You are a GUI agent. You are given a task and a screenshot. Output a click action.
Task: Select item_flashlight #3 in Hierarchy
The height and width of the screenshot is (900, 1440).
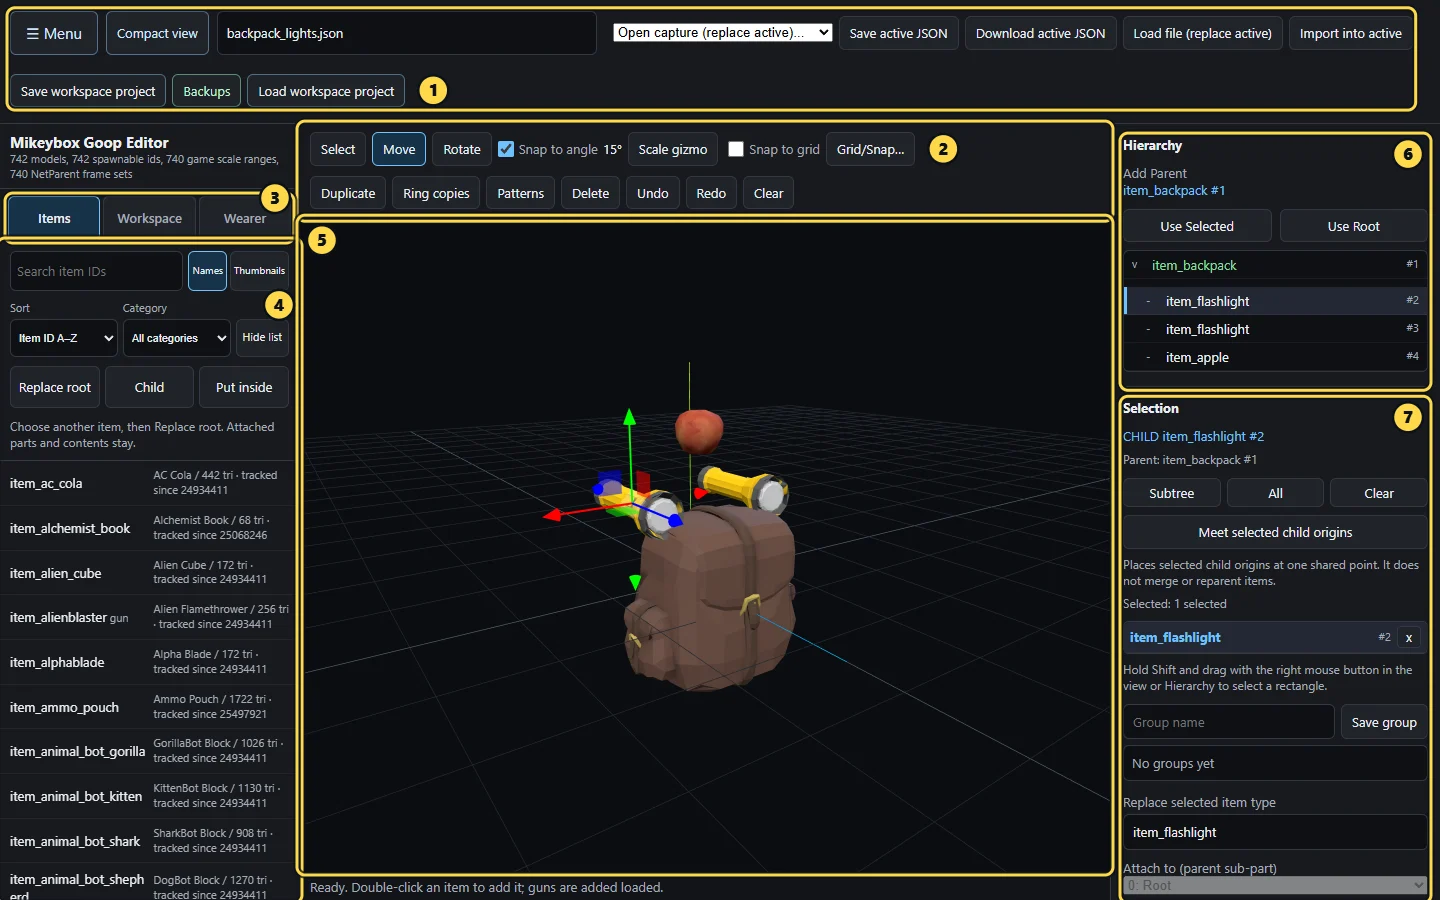click(x=1276, y=329)
